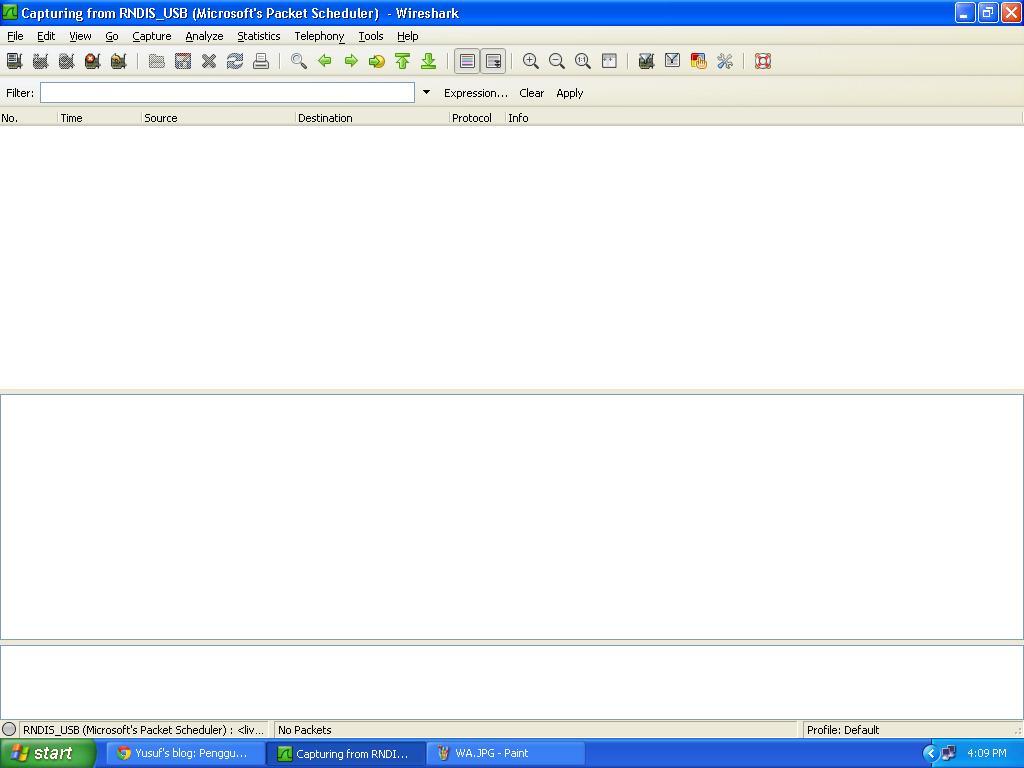The width and height of the screenshot is (1024, 768).
Task: Jump to last packet icon
Action: tap(428, 61)
